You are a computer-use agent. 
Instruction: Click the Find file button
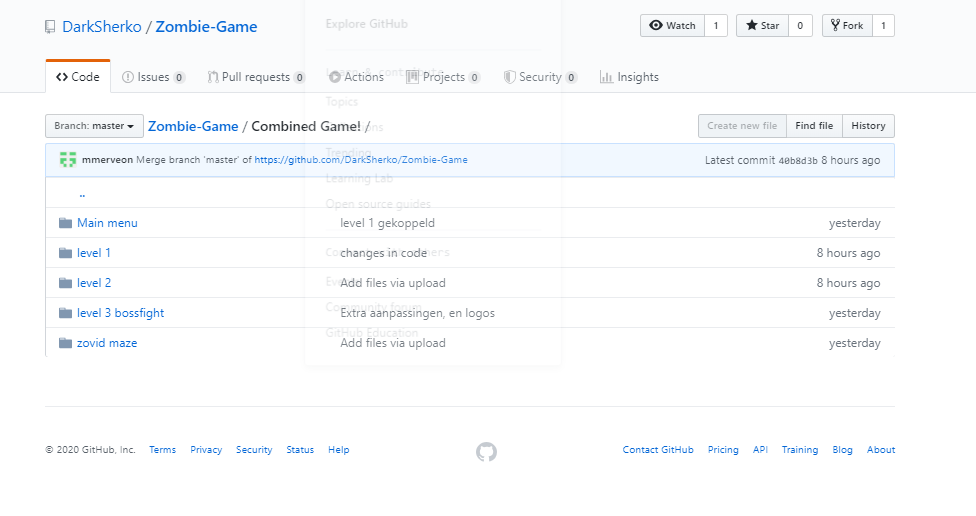[814, 126]
